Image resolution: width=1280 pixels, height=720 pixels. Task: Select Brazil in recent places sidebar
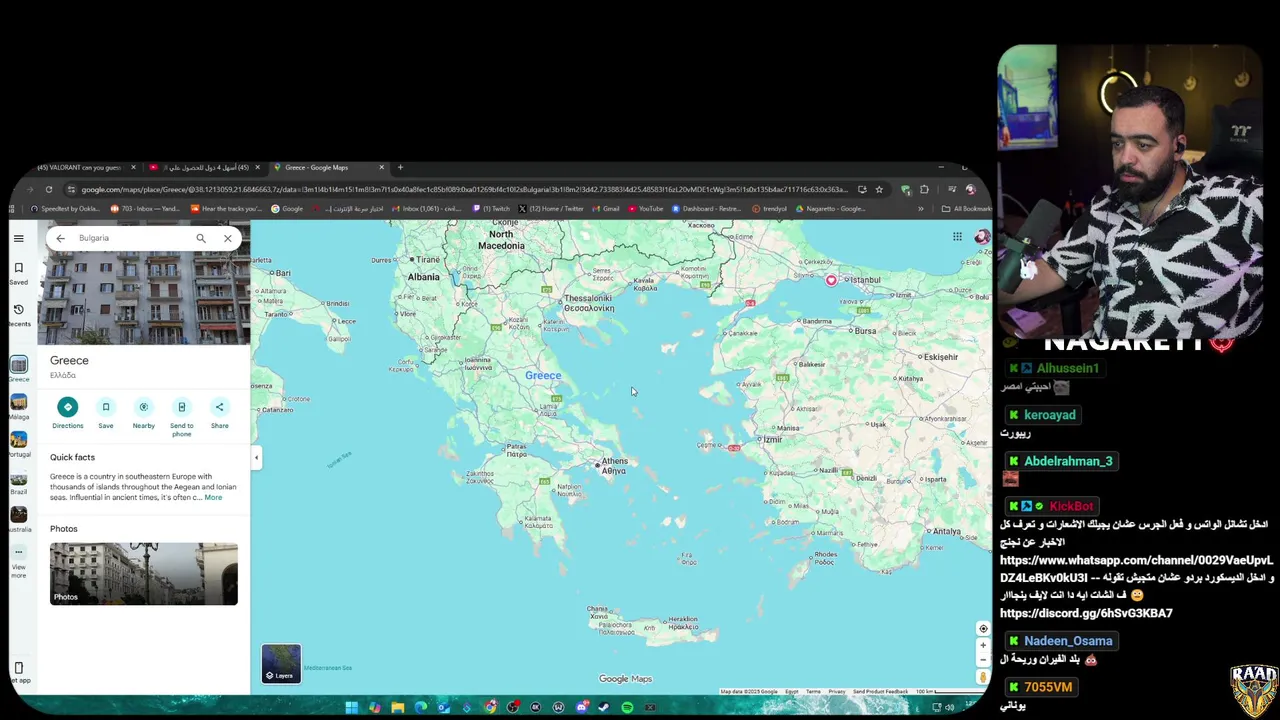tap(19, 481)
